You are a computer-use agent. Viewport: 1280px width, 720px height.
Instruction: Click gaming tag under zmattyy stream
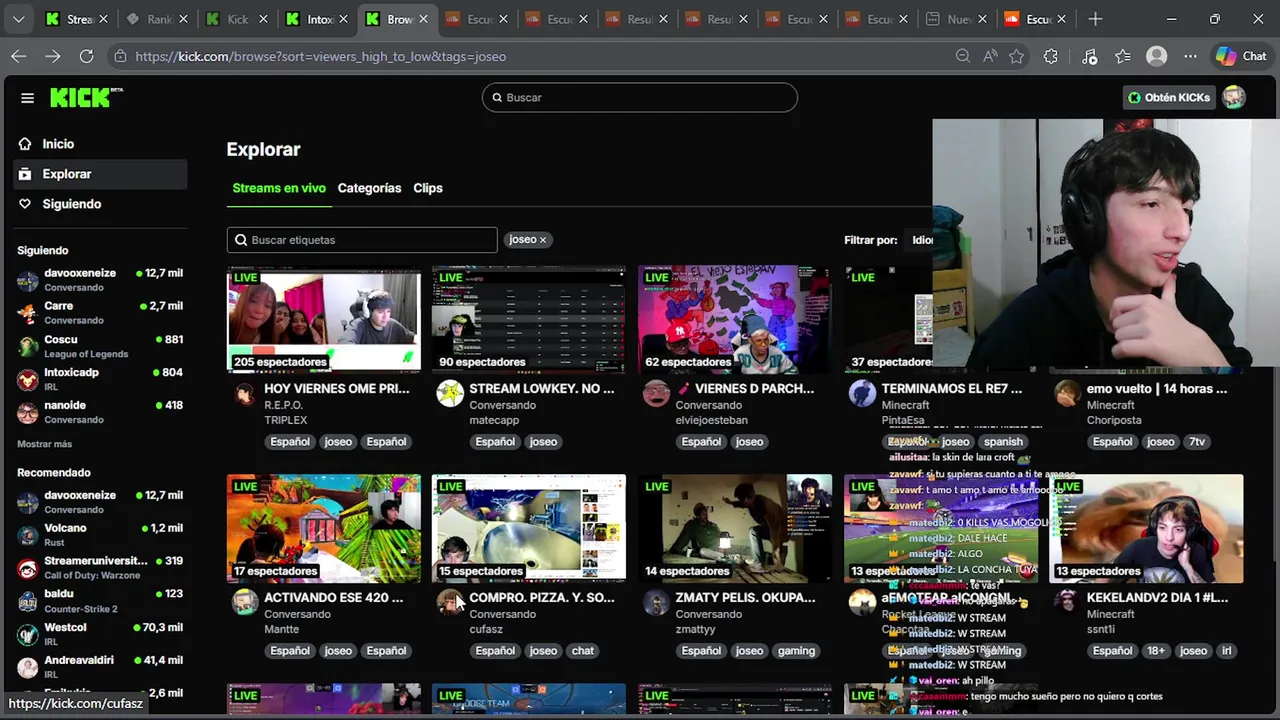click(x=796, y=650)
